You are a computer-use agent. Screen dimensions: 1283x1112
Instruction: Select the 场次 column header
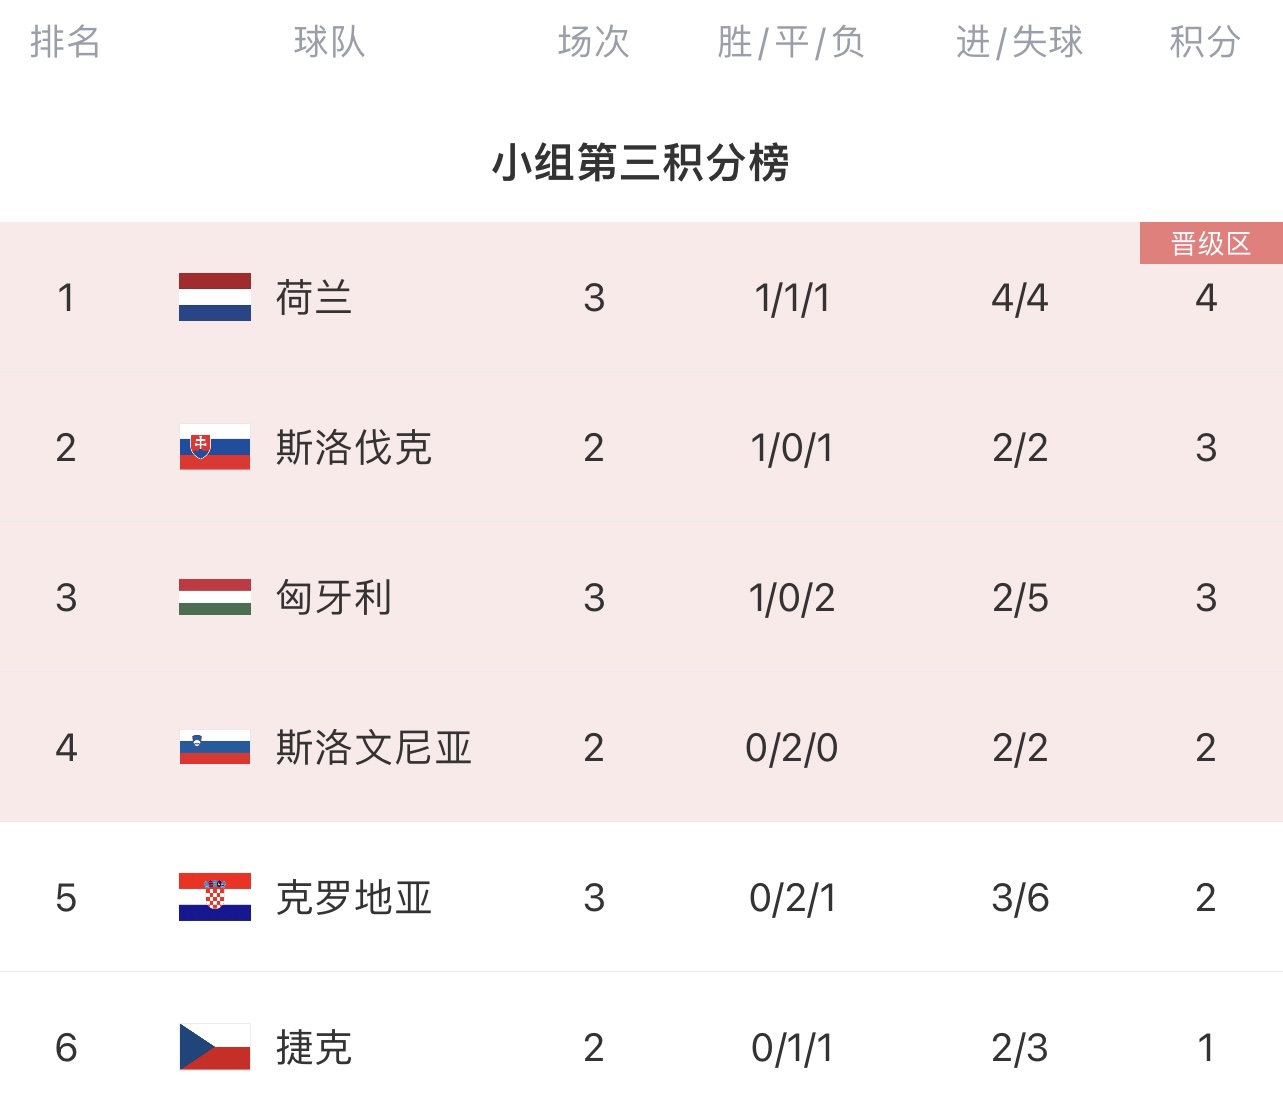coord(593,42)
